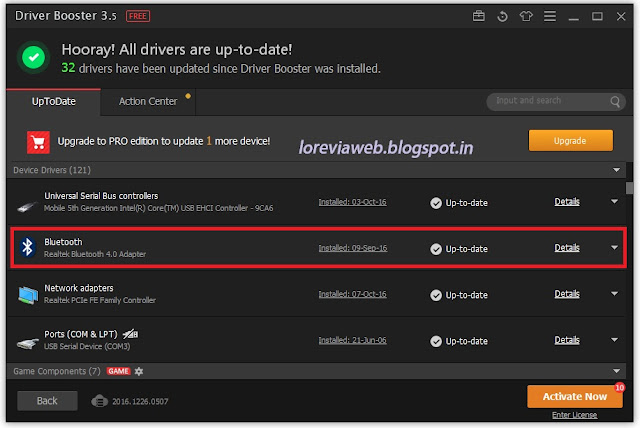The image size is (640, 428).
Task: Open Details for Ports (COM & LPT)
Action: (567, 340)
